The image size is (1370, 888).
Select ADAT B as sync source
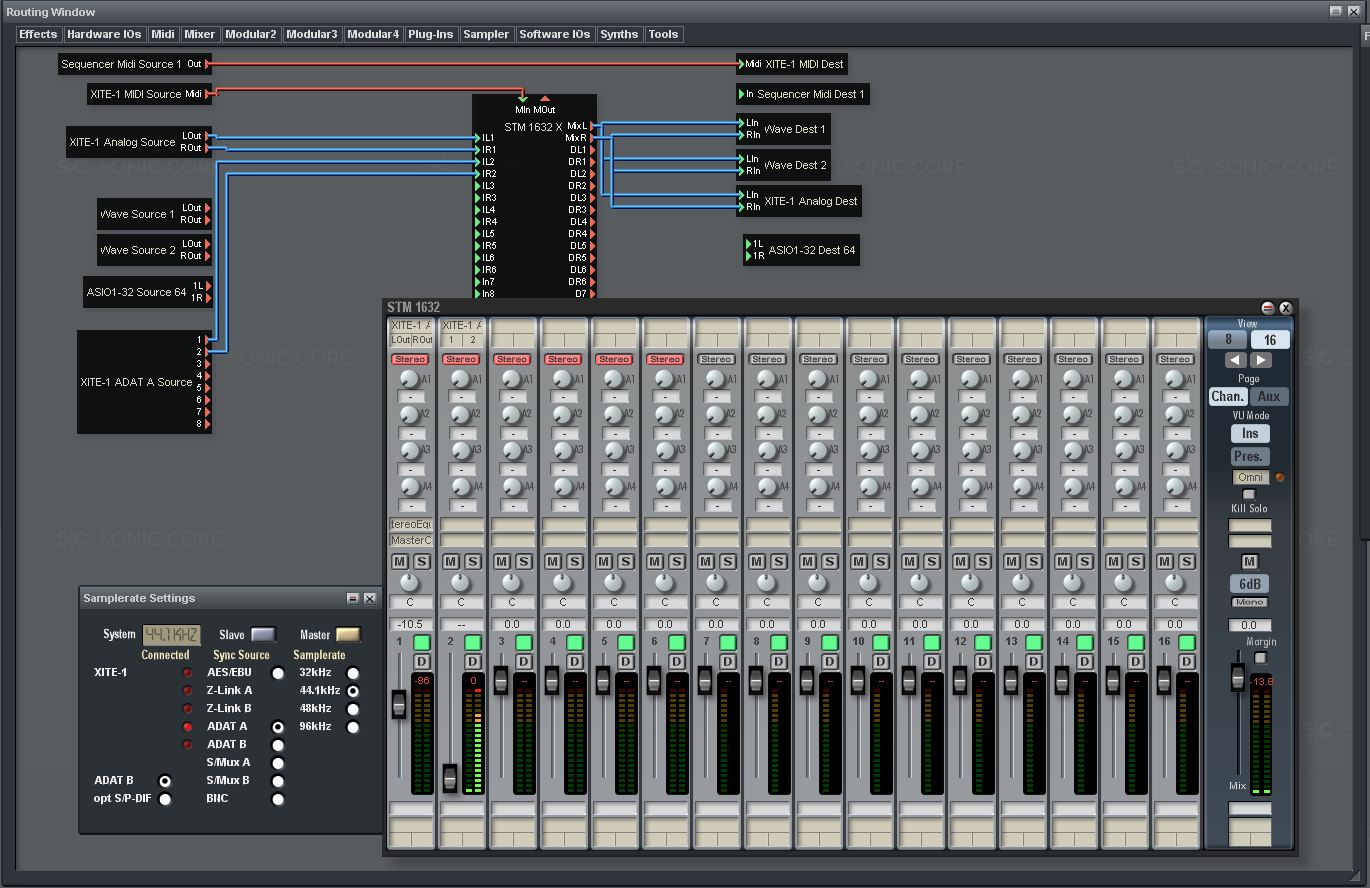pos(278,745)
